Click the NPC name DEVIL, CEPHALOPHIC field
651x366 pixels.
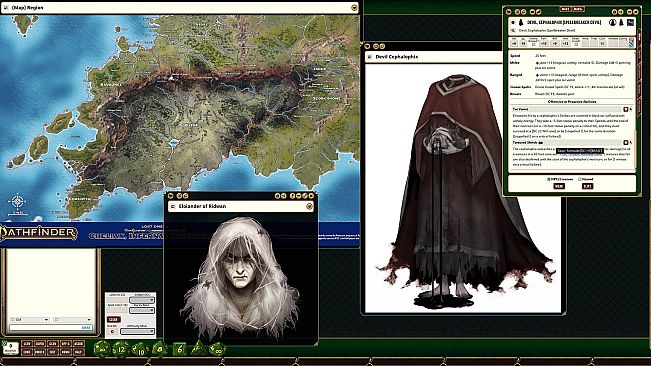(x=564, y=22)
